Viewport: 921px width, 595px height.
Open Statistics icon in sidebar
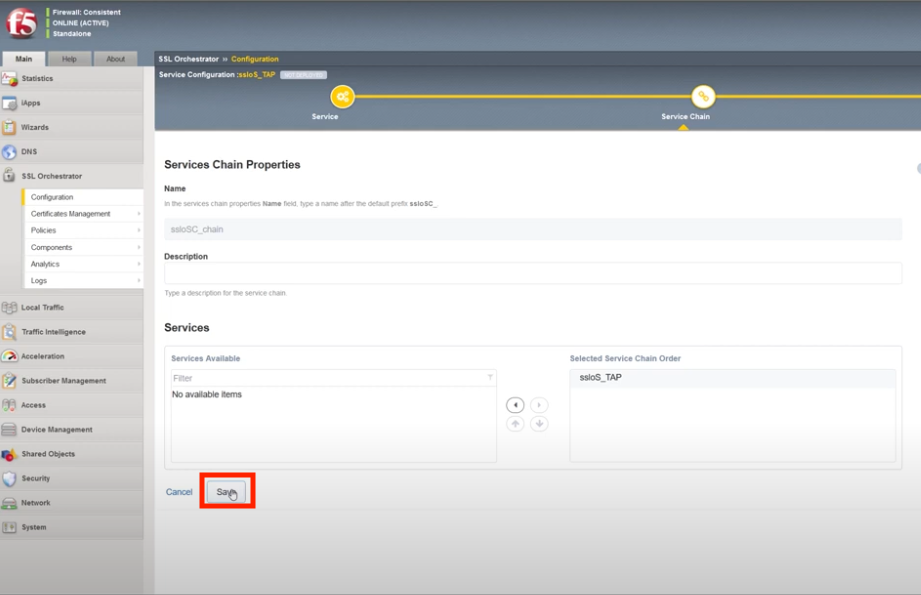coord(9,78)
